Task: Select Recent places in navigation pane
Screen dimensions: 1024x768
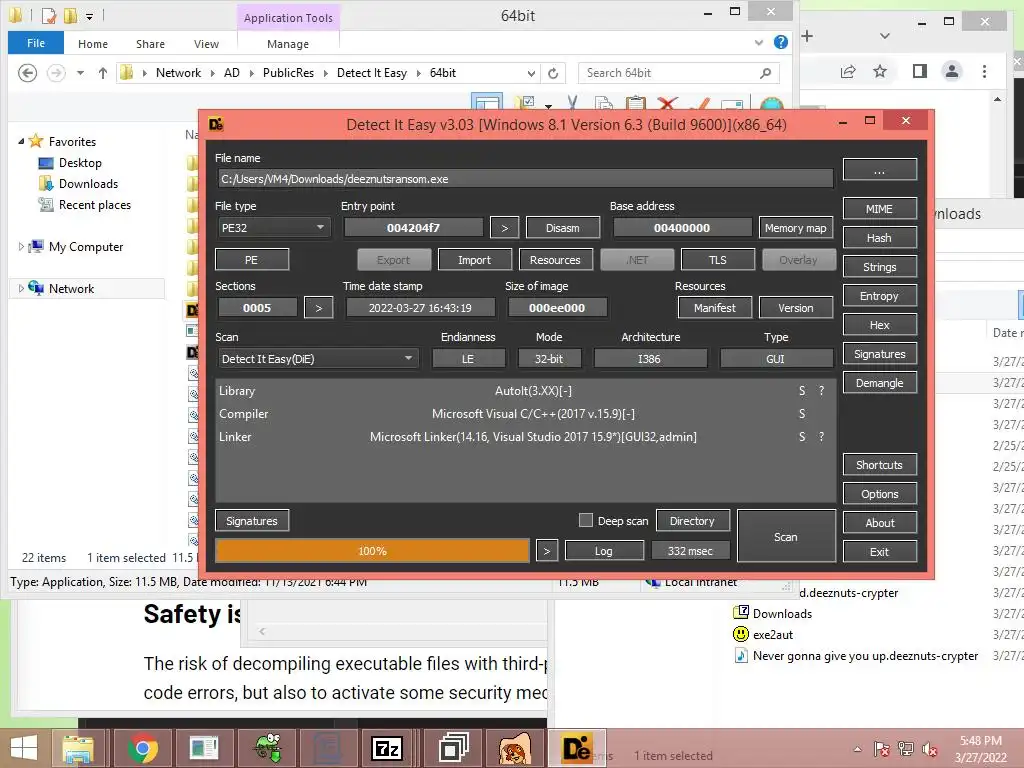Action: pyautogui.click(x=85, y=205)
